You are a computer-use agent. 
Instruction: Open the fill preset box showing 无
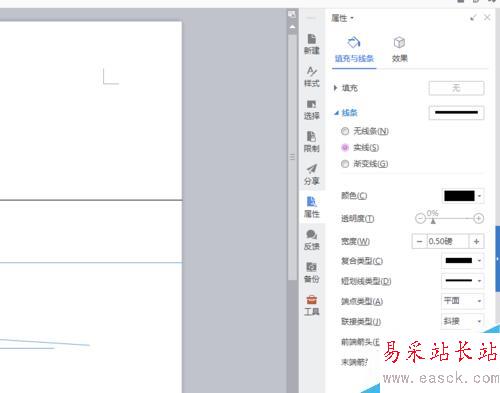(456, 88)
